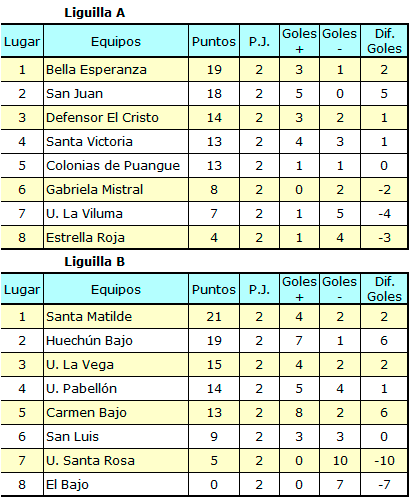Viewport: 409px width, 497px height.
Task: Click U. Pabellón team name
Action: pos(81,388)
